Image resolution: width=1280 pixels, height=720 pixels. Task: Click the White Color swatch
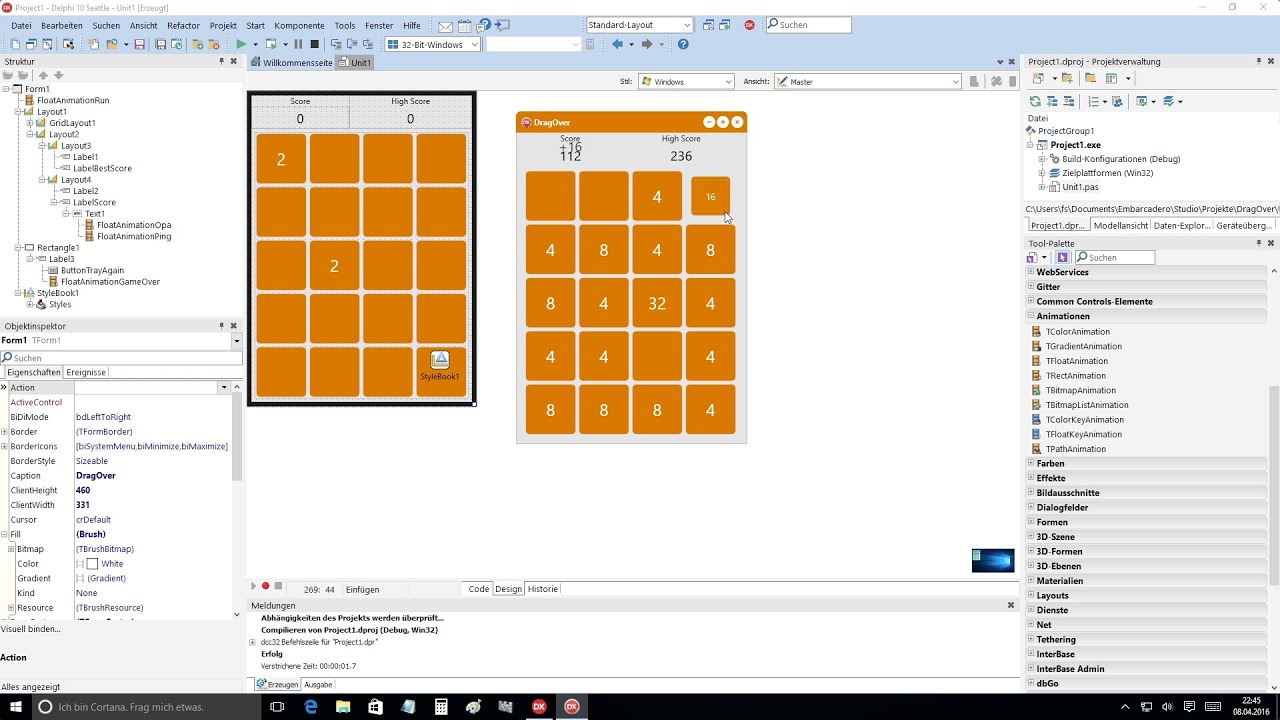(x=92, y=564)
